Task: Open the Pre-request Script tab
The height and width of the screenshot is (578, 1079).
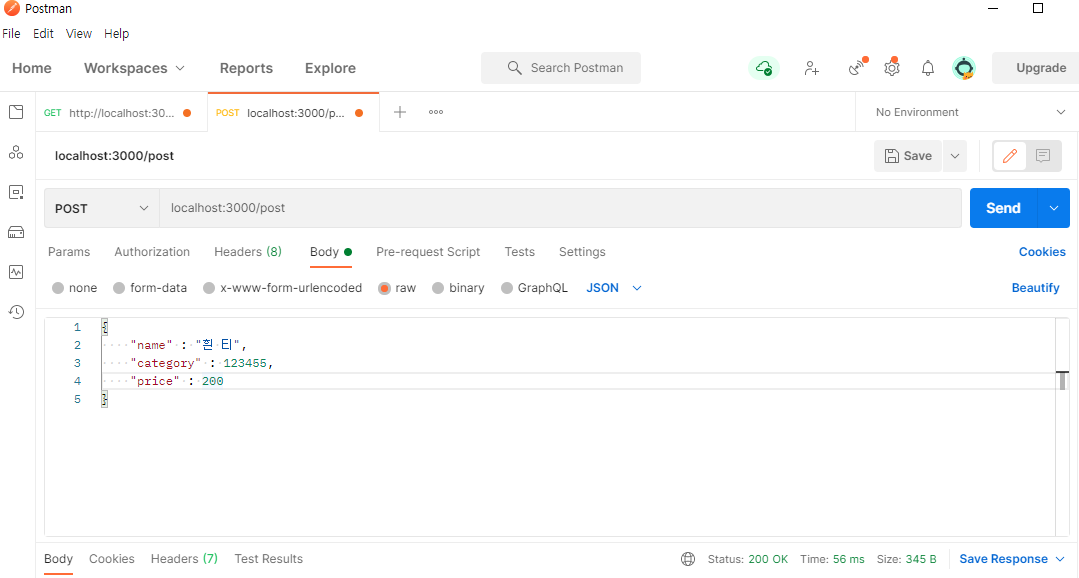Action: 428,252
